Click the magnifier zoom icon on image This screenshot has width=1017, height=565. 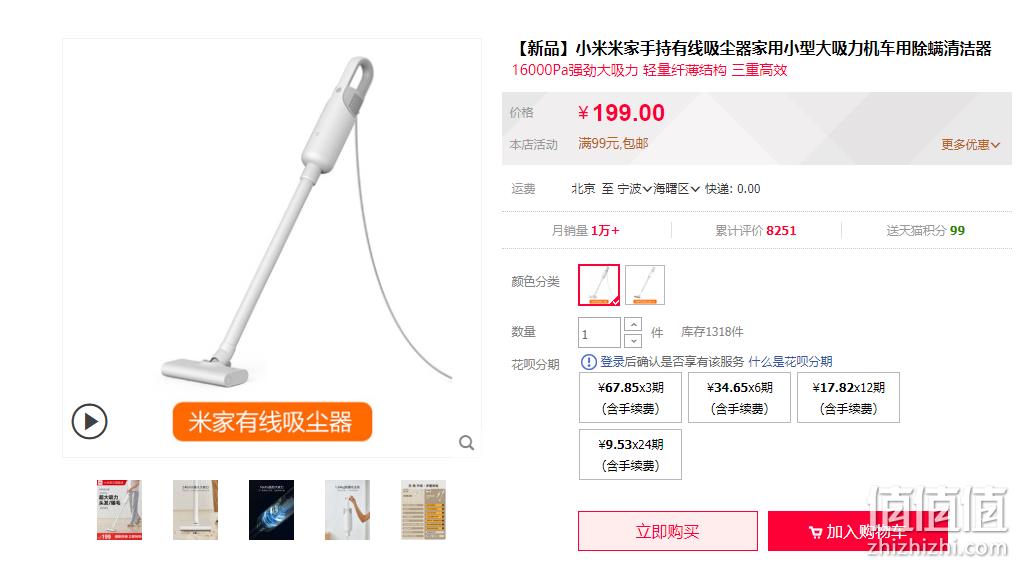pyautogui.click(x=466, y=443)
